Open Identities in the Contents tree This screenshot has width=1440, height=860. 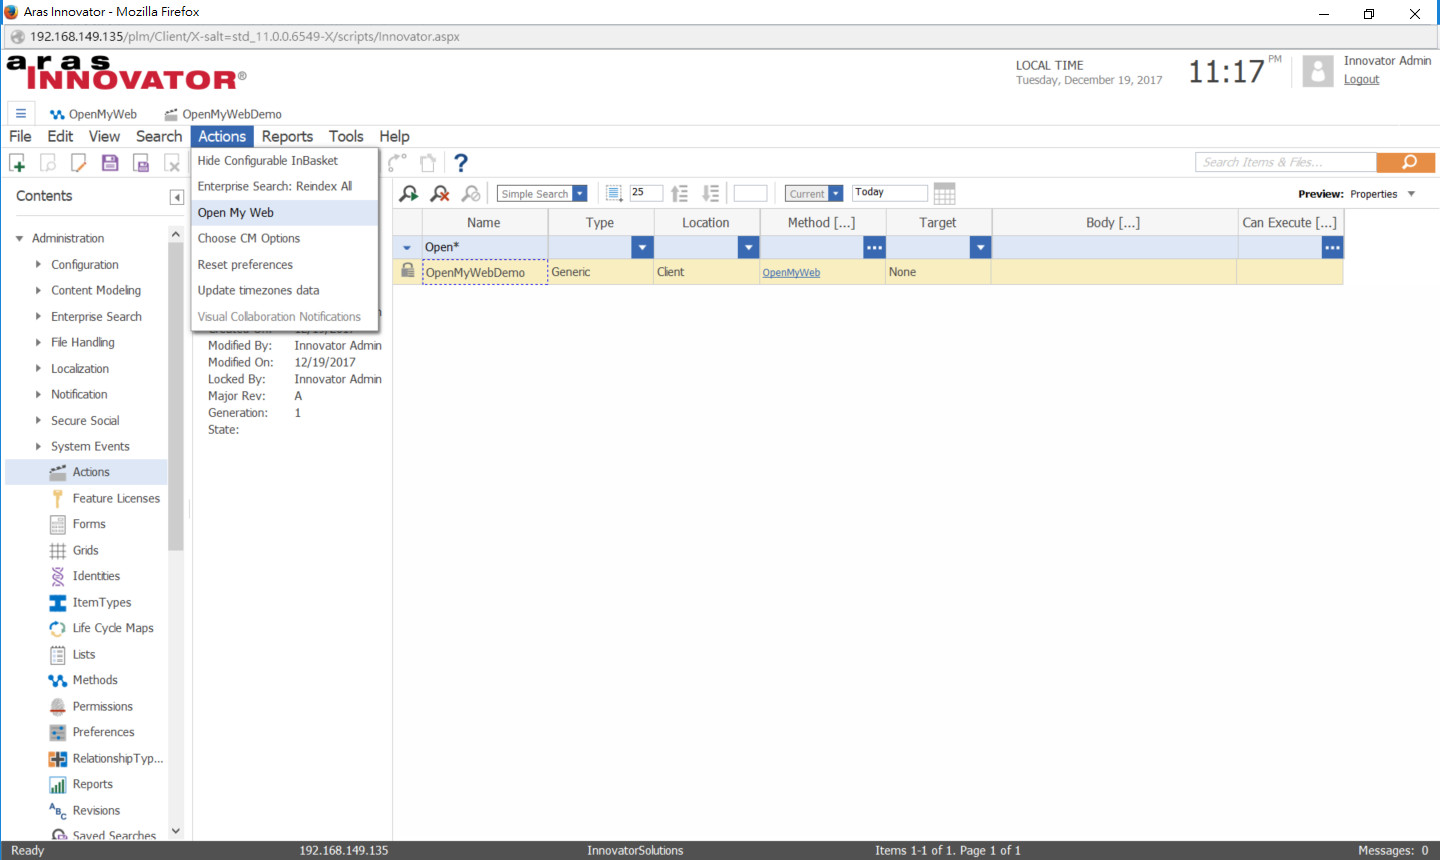96,576
